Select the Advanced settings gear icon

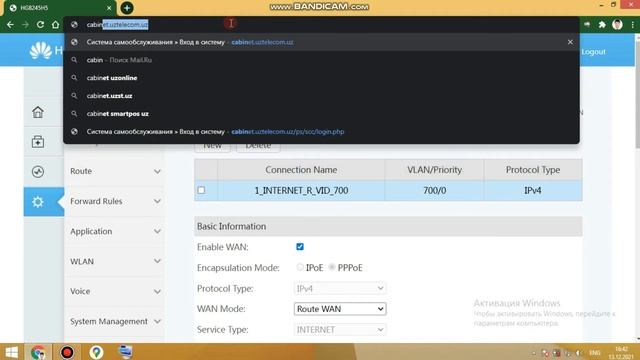(x=38, y=202)
